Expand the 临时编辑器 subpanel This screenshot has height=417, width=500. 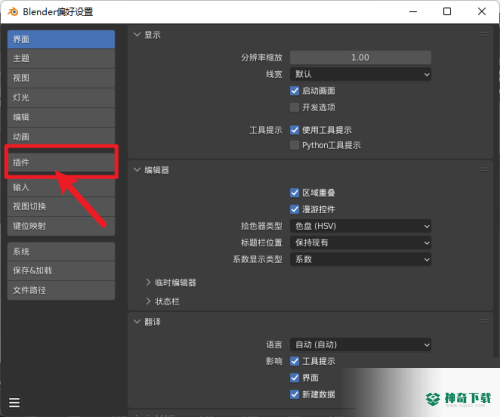[148, 283]
